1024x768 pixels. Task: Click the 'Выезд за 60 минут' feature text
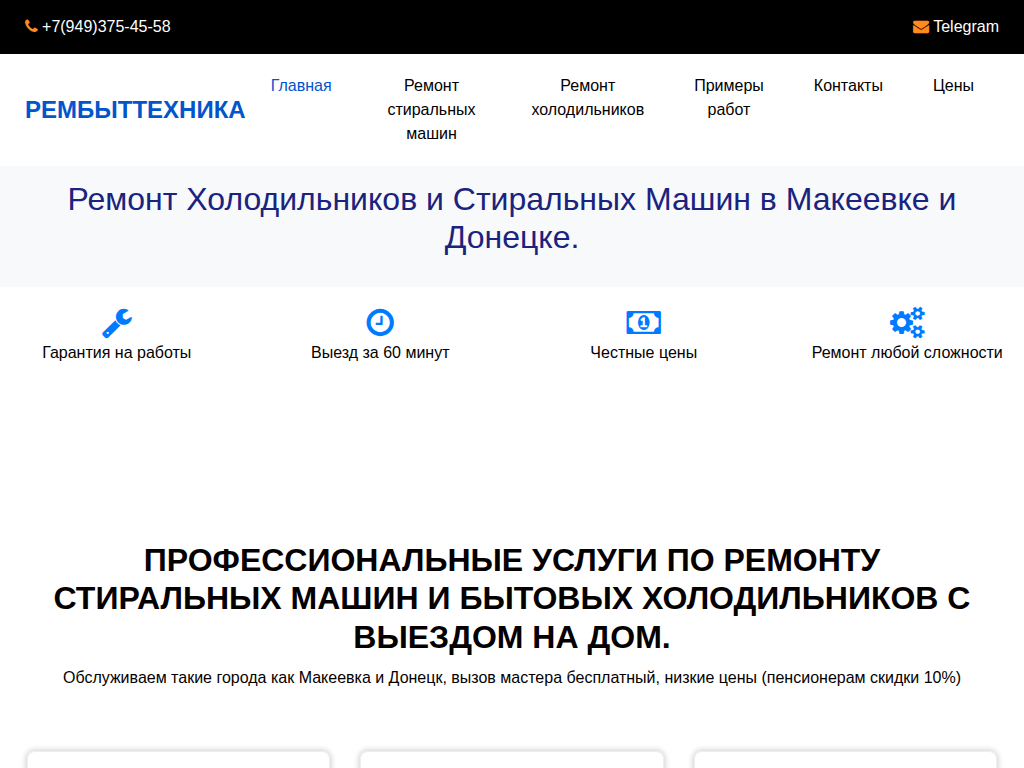tap(379, 352)
